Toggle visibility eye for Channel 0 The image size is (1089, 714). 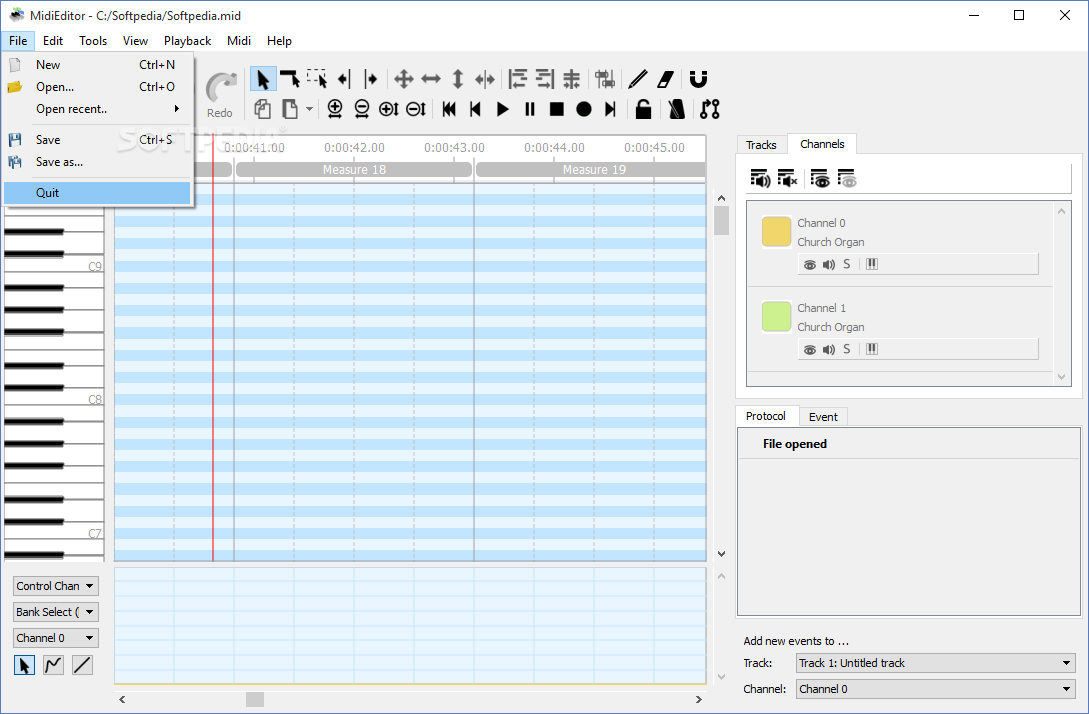pos(810,265)
